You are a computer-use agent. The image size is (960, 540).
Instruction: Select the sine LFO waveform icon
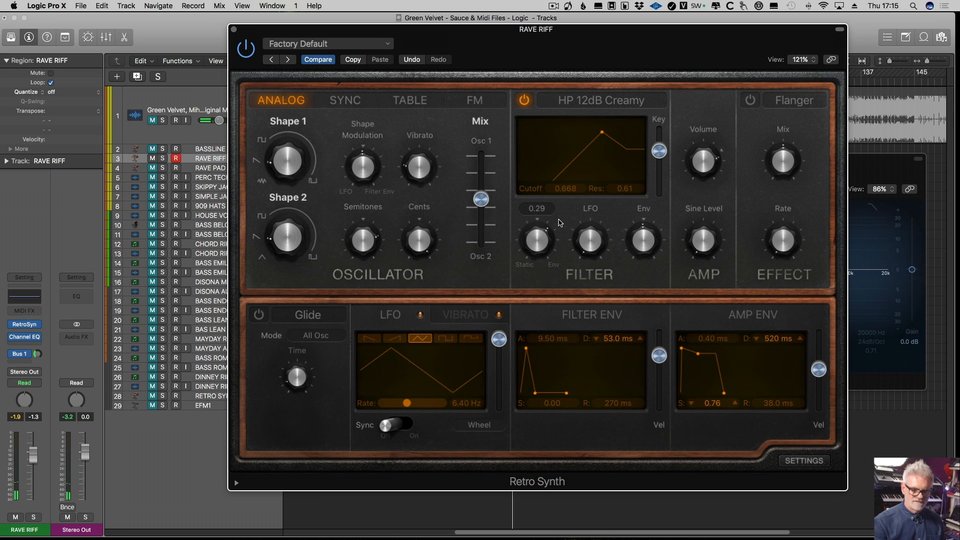pyautogui.click(x=420, y=338)
